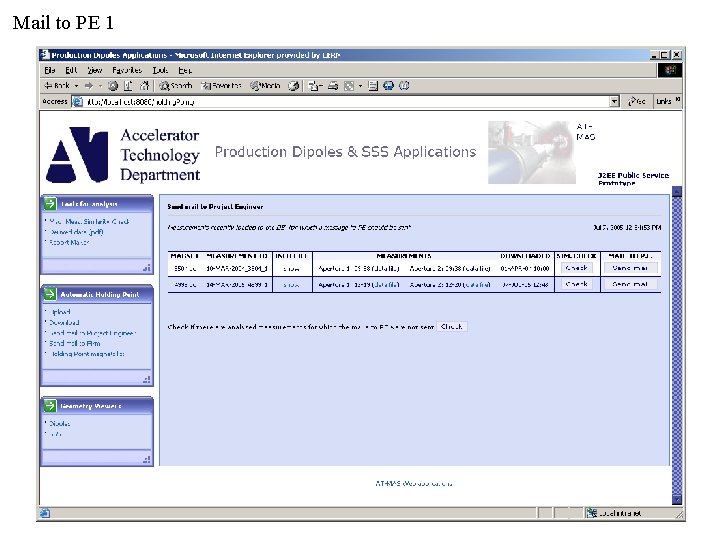
Task: Click the corner grip of Tools for Analysis panel
Action: point(146,268)
